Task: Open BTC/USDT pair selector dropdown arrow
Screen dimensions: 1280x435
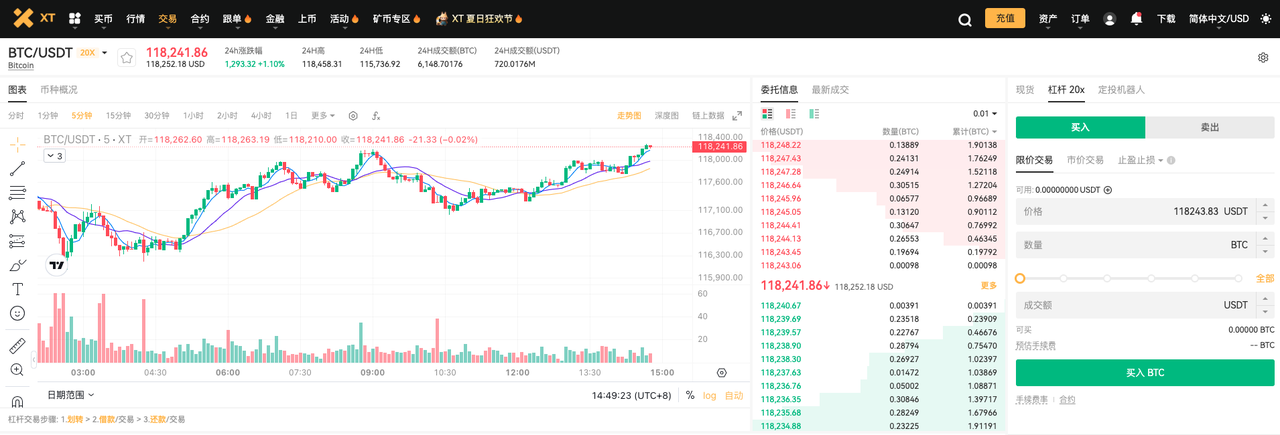Action: pos(104,52)
